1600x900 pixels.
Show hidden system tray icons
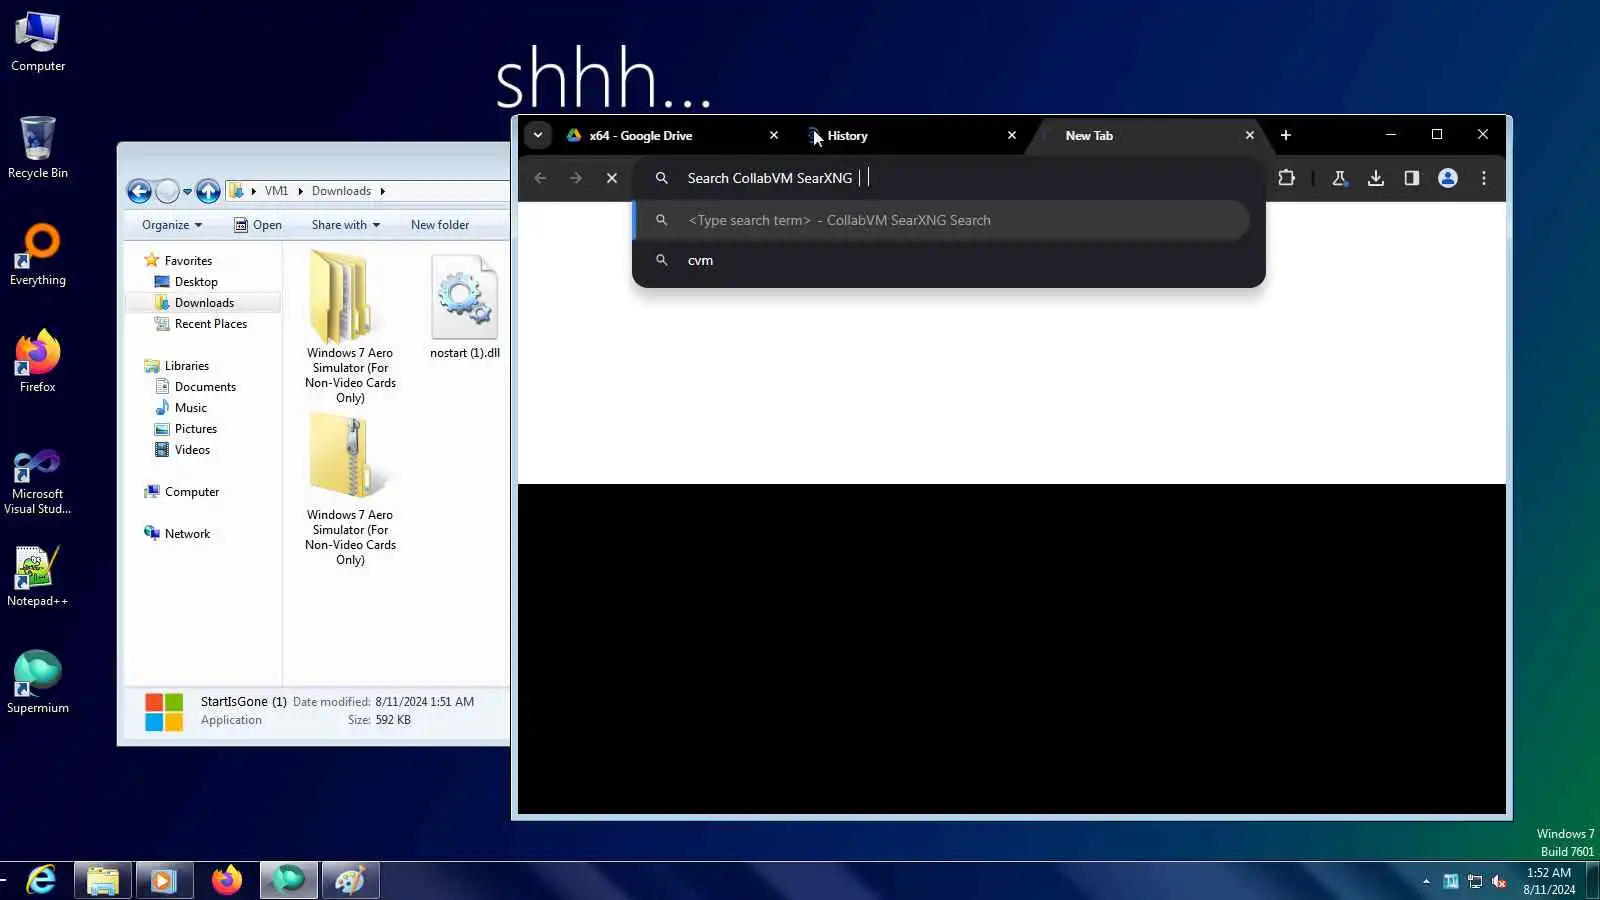point(1426,881)
